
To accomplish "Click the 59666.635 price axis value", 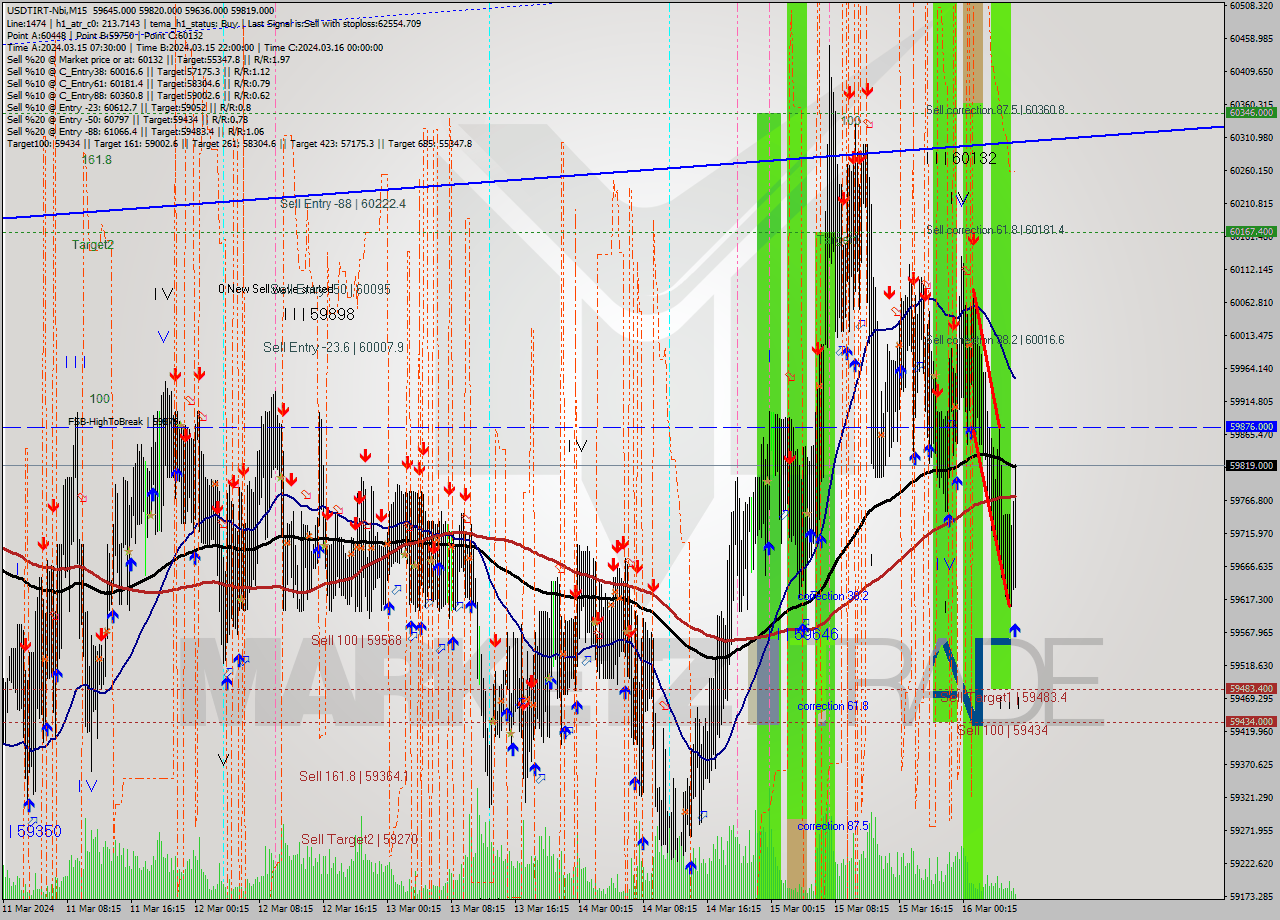I will (1251, 566).
